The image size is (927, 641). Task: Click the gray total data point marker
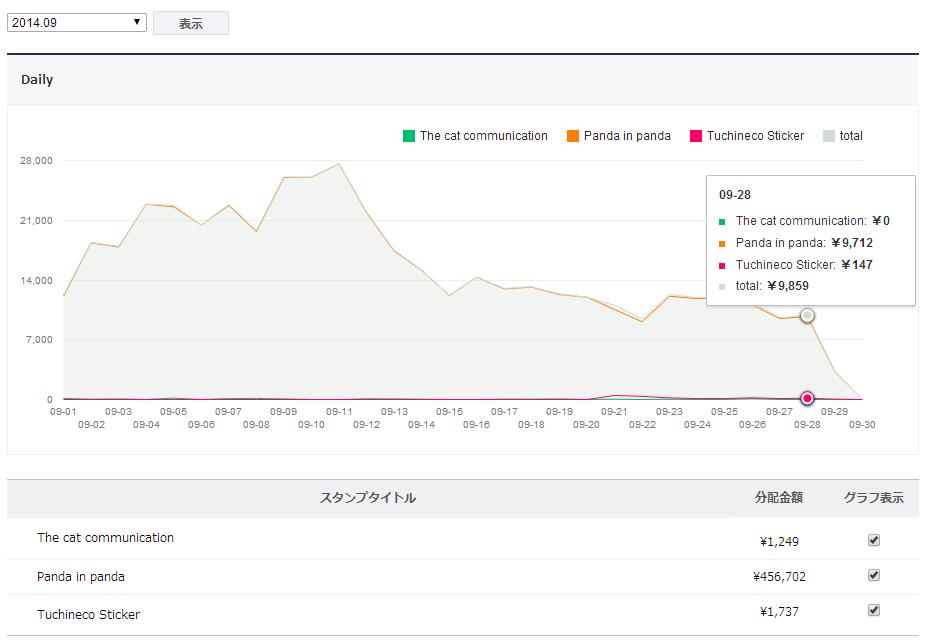(x=807, y=316)
